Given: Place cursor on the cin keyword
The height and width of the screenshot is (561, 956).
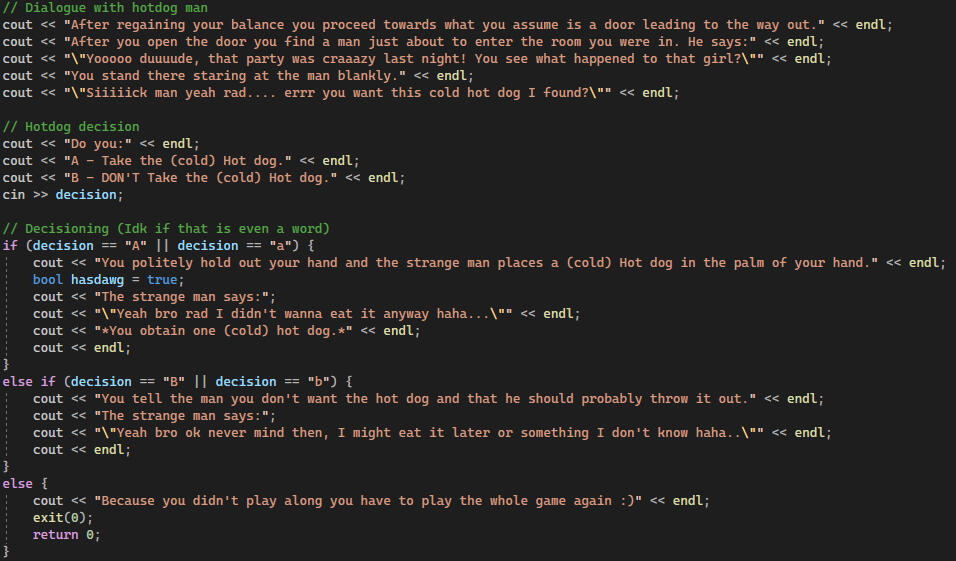Looking at the screenshot, I should tap(14, 194).
